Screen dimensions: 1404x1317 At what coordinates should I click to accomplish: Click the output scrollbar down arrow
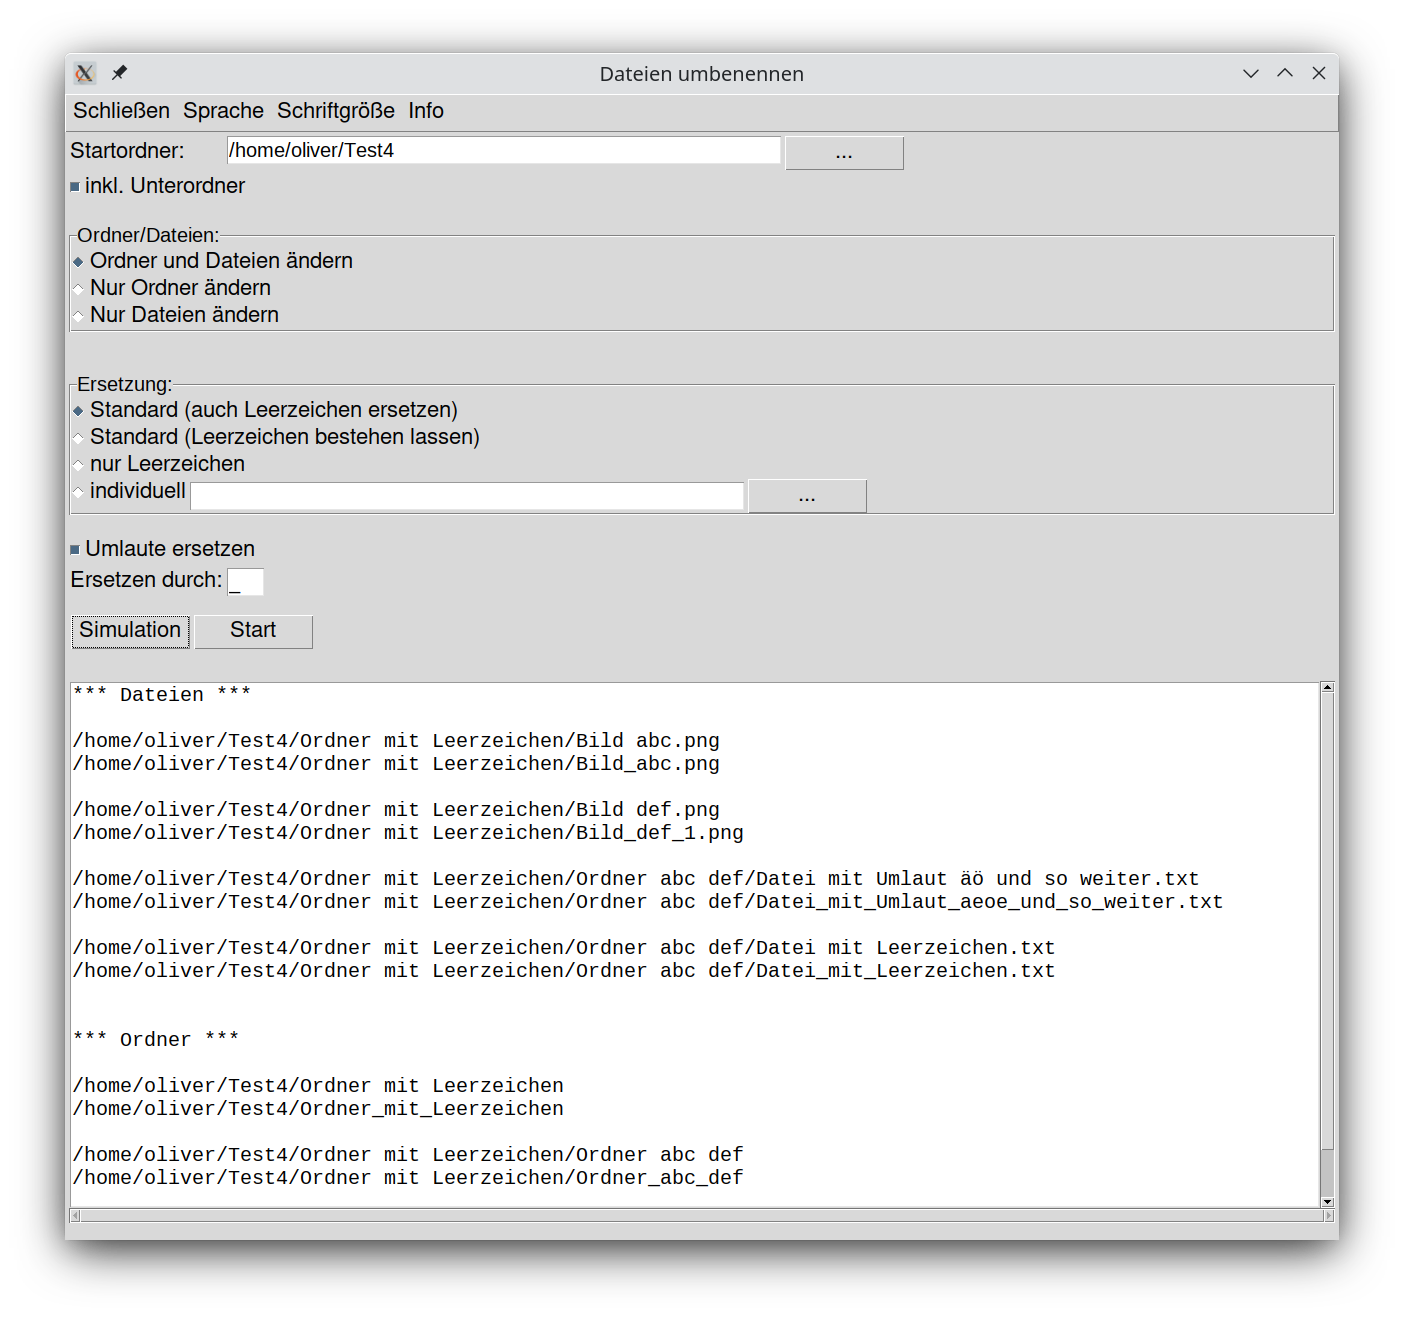pos(1327,1201)
